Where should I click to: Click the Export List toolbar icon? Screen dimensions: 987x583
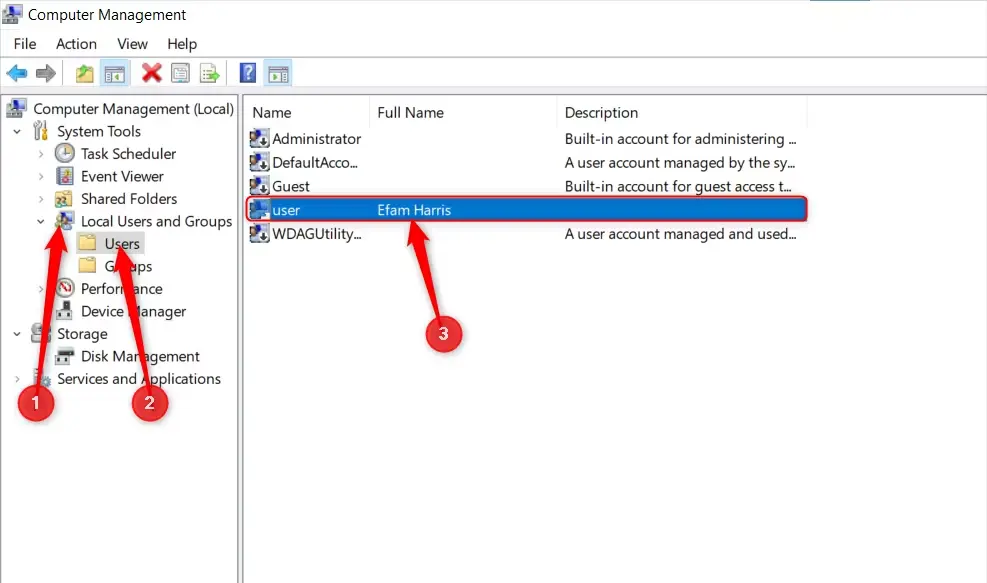[x=210, y=74]
